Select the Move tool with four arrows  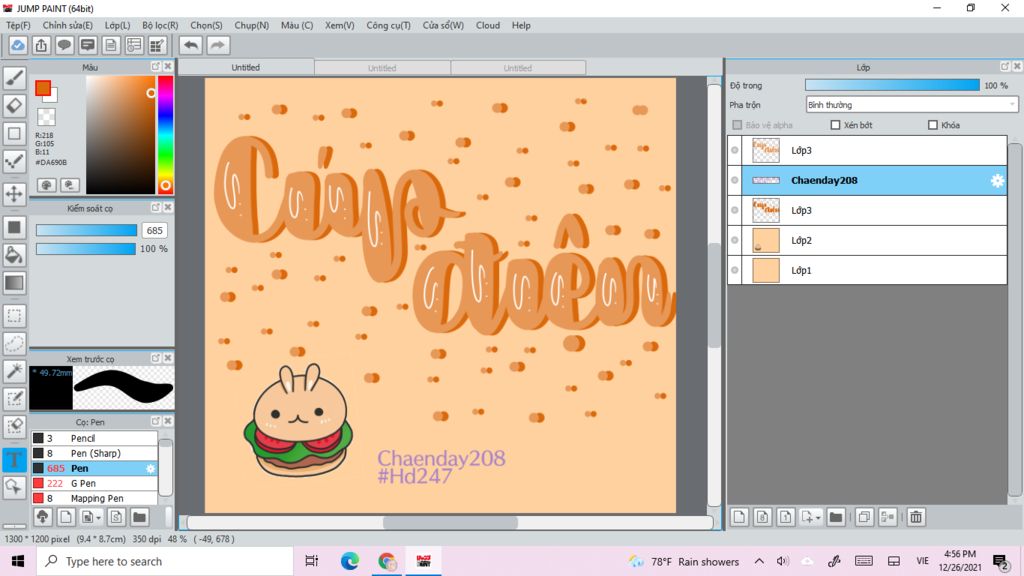coord(14,194)
